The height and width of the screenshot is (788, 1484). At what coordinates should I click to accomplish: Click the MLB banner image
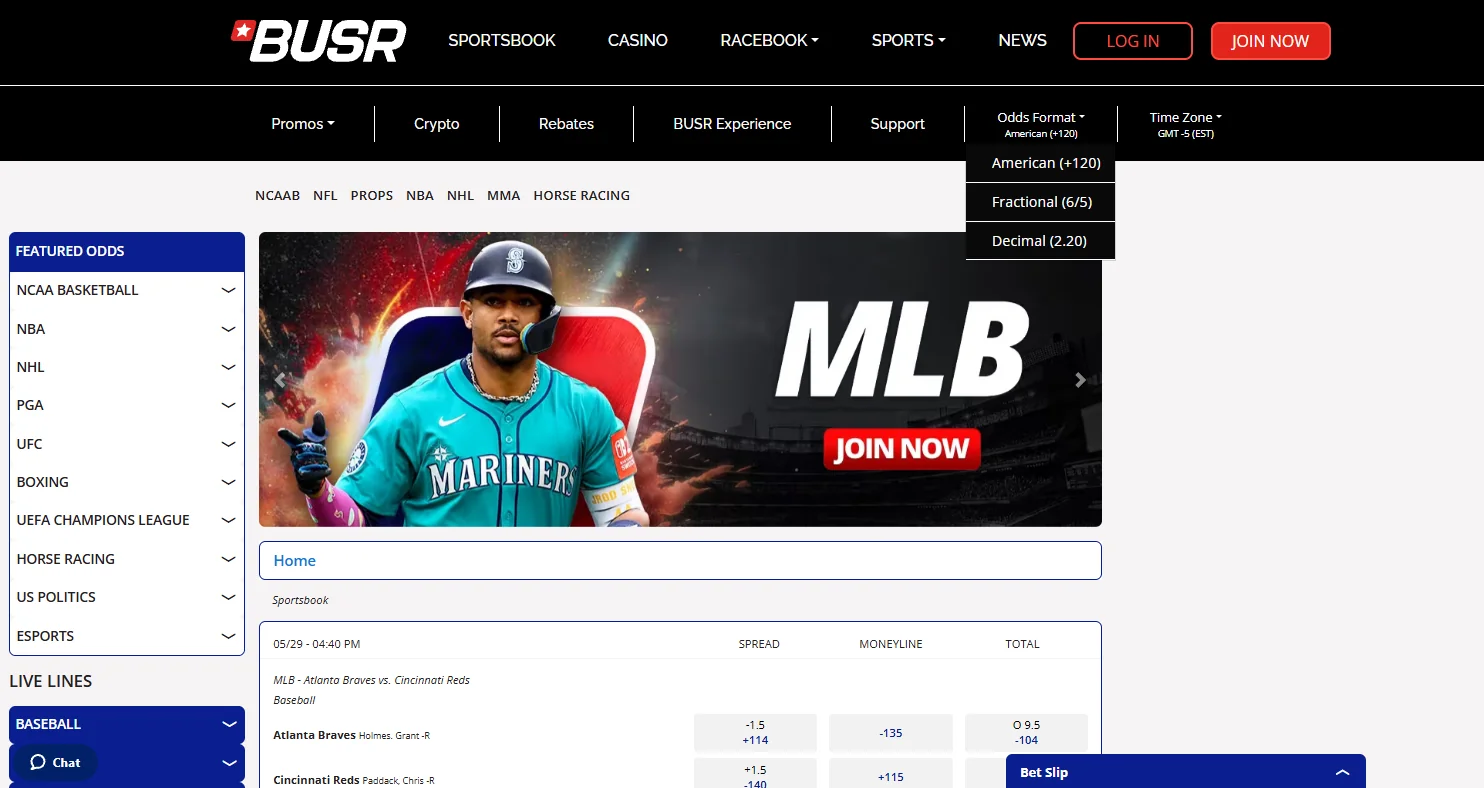tap(680, 380)
